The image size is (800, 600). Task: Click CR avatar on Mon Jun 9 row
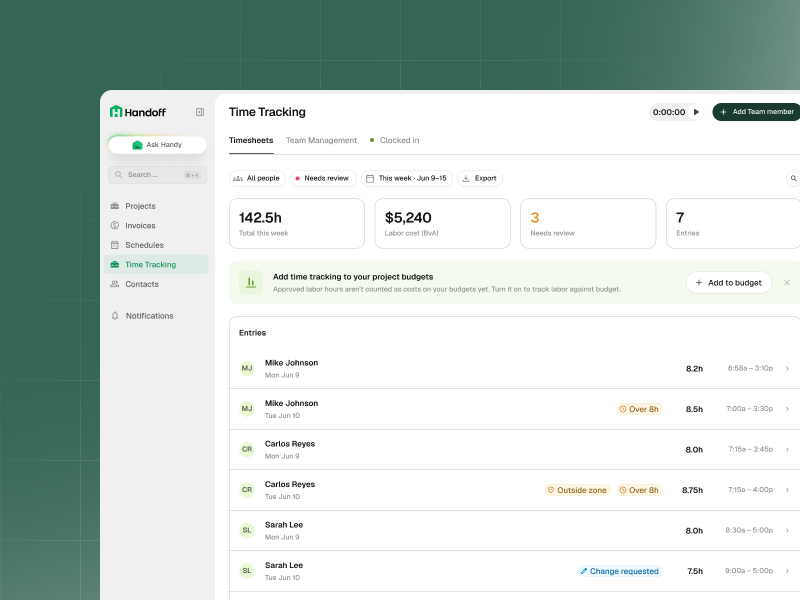[x=247, y=449]
